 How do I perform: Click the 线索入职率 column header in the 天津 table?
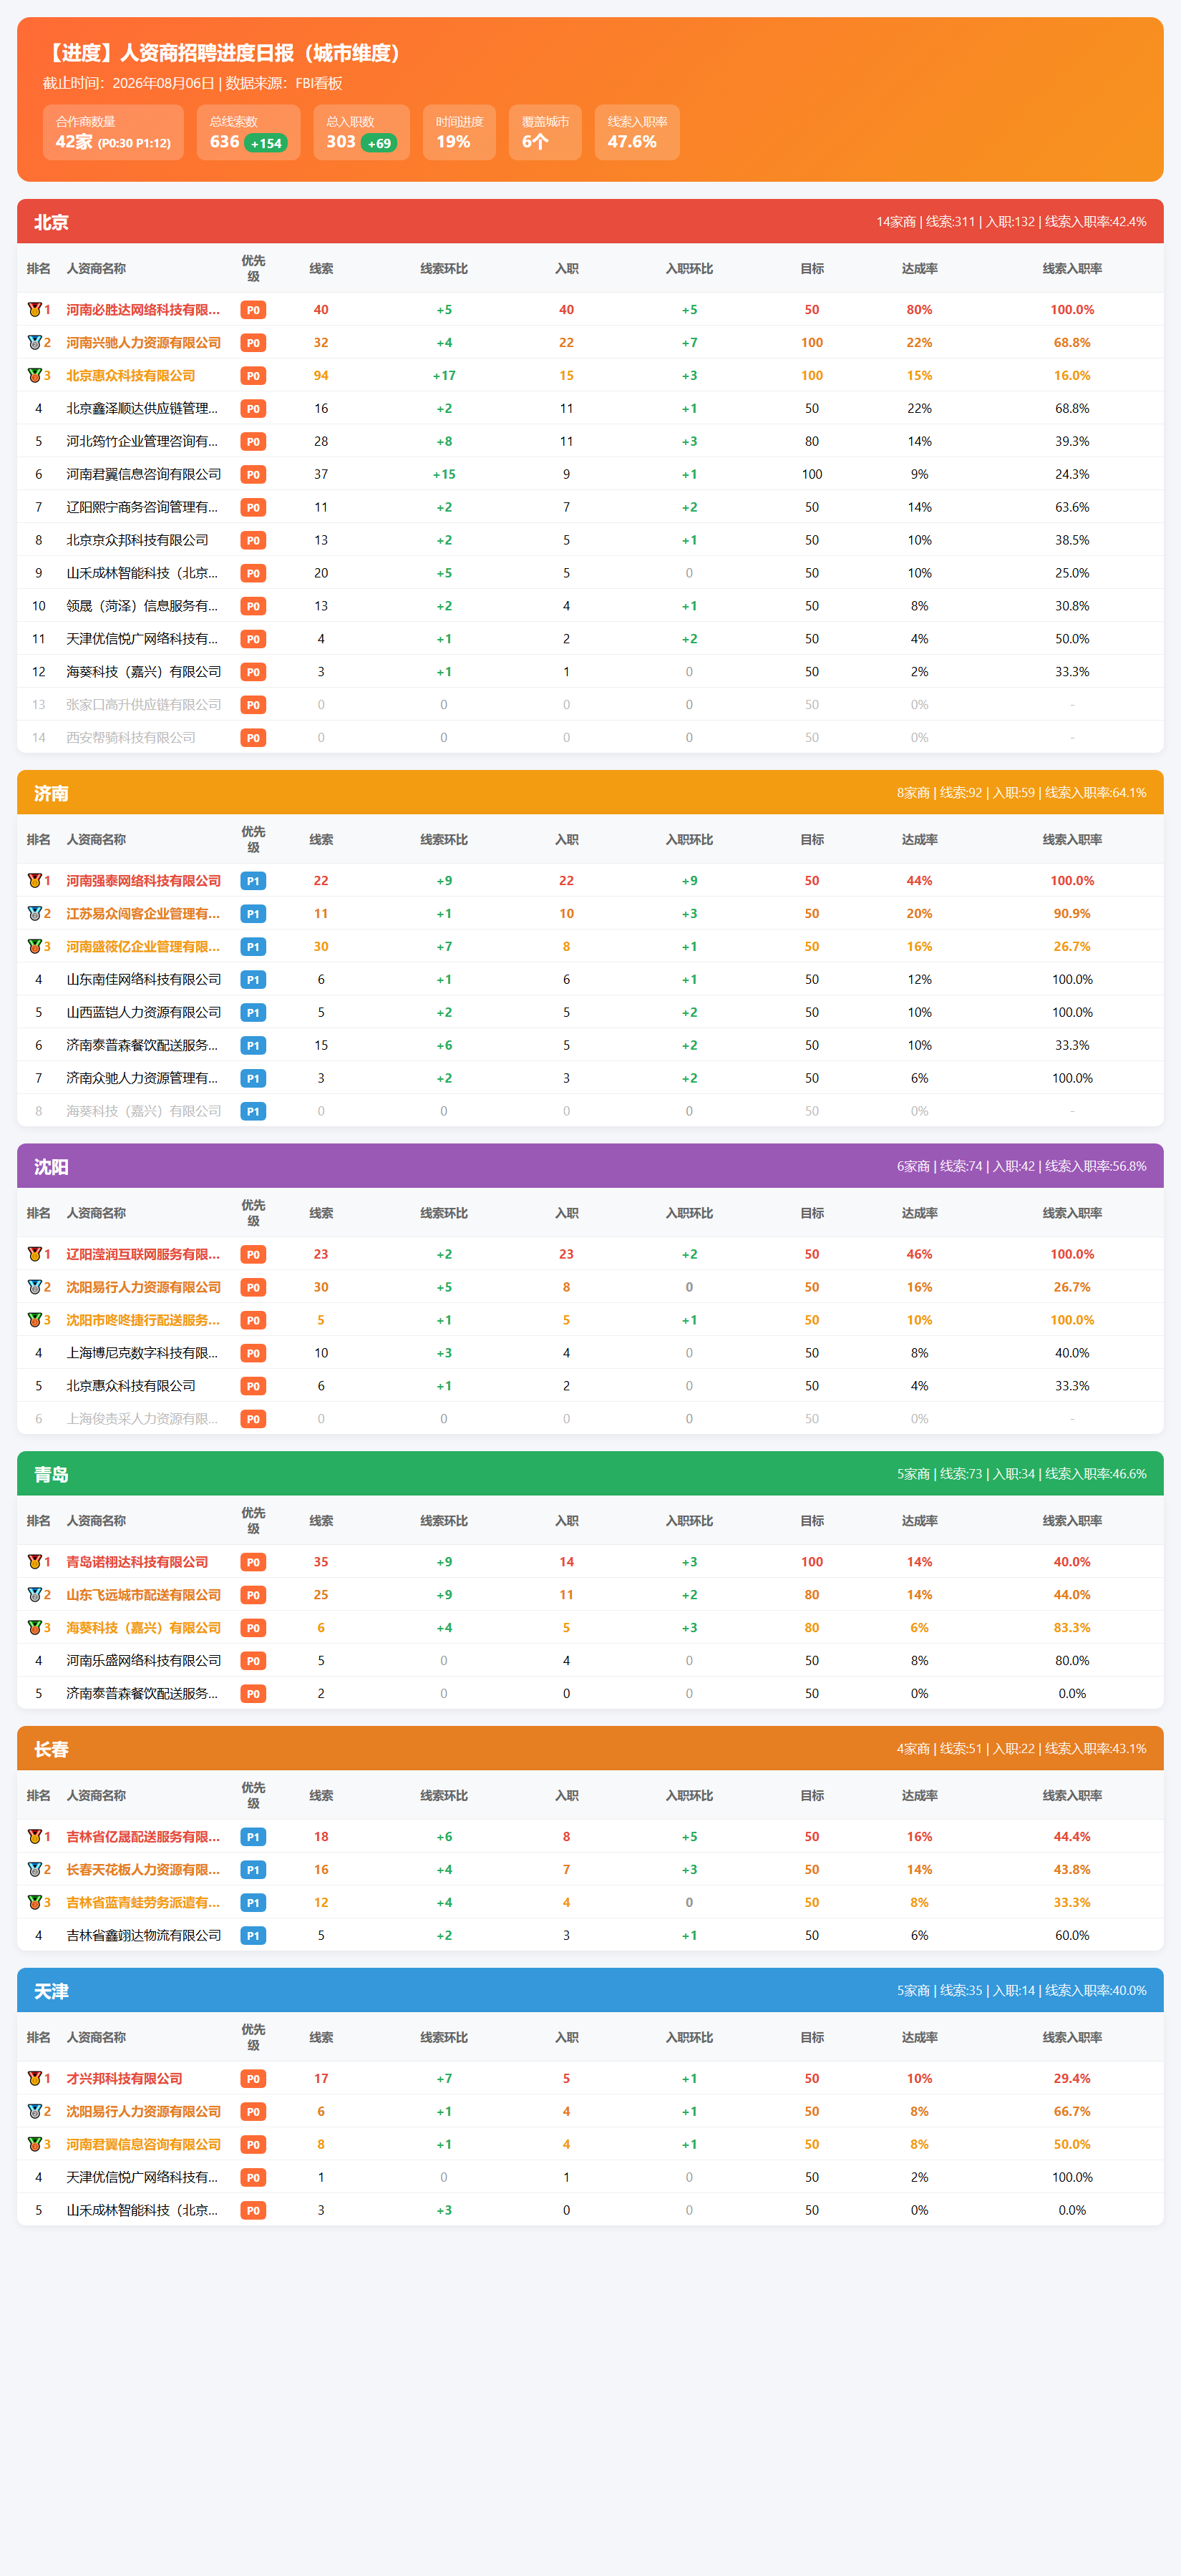(1072, 2037)
